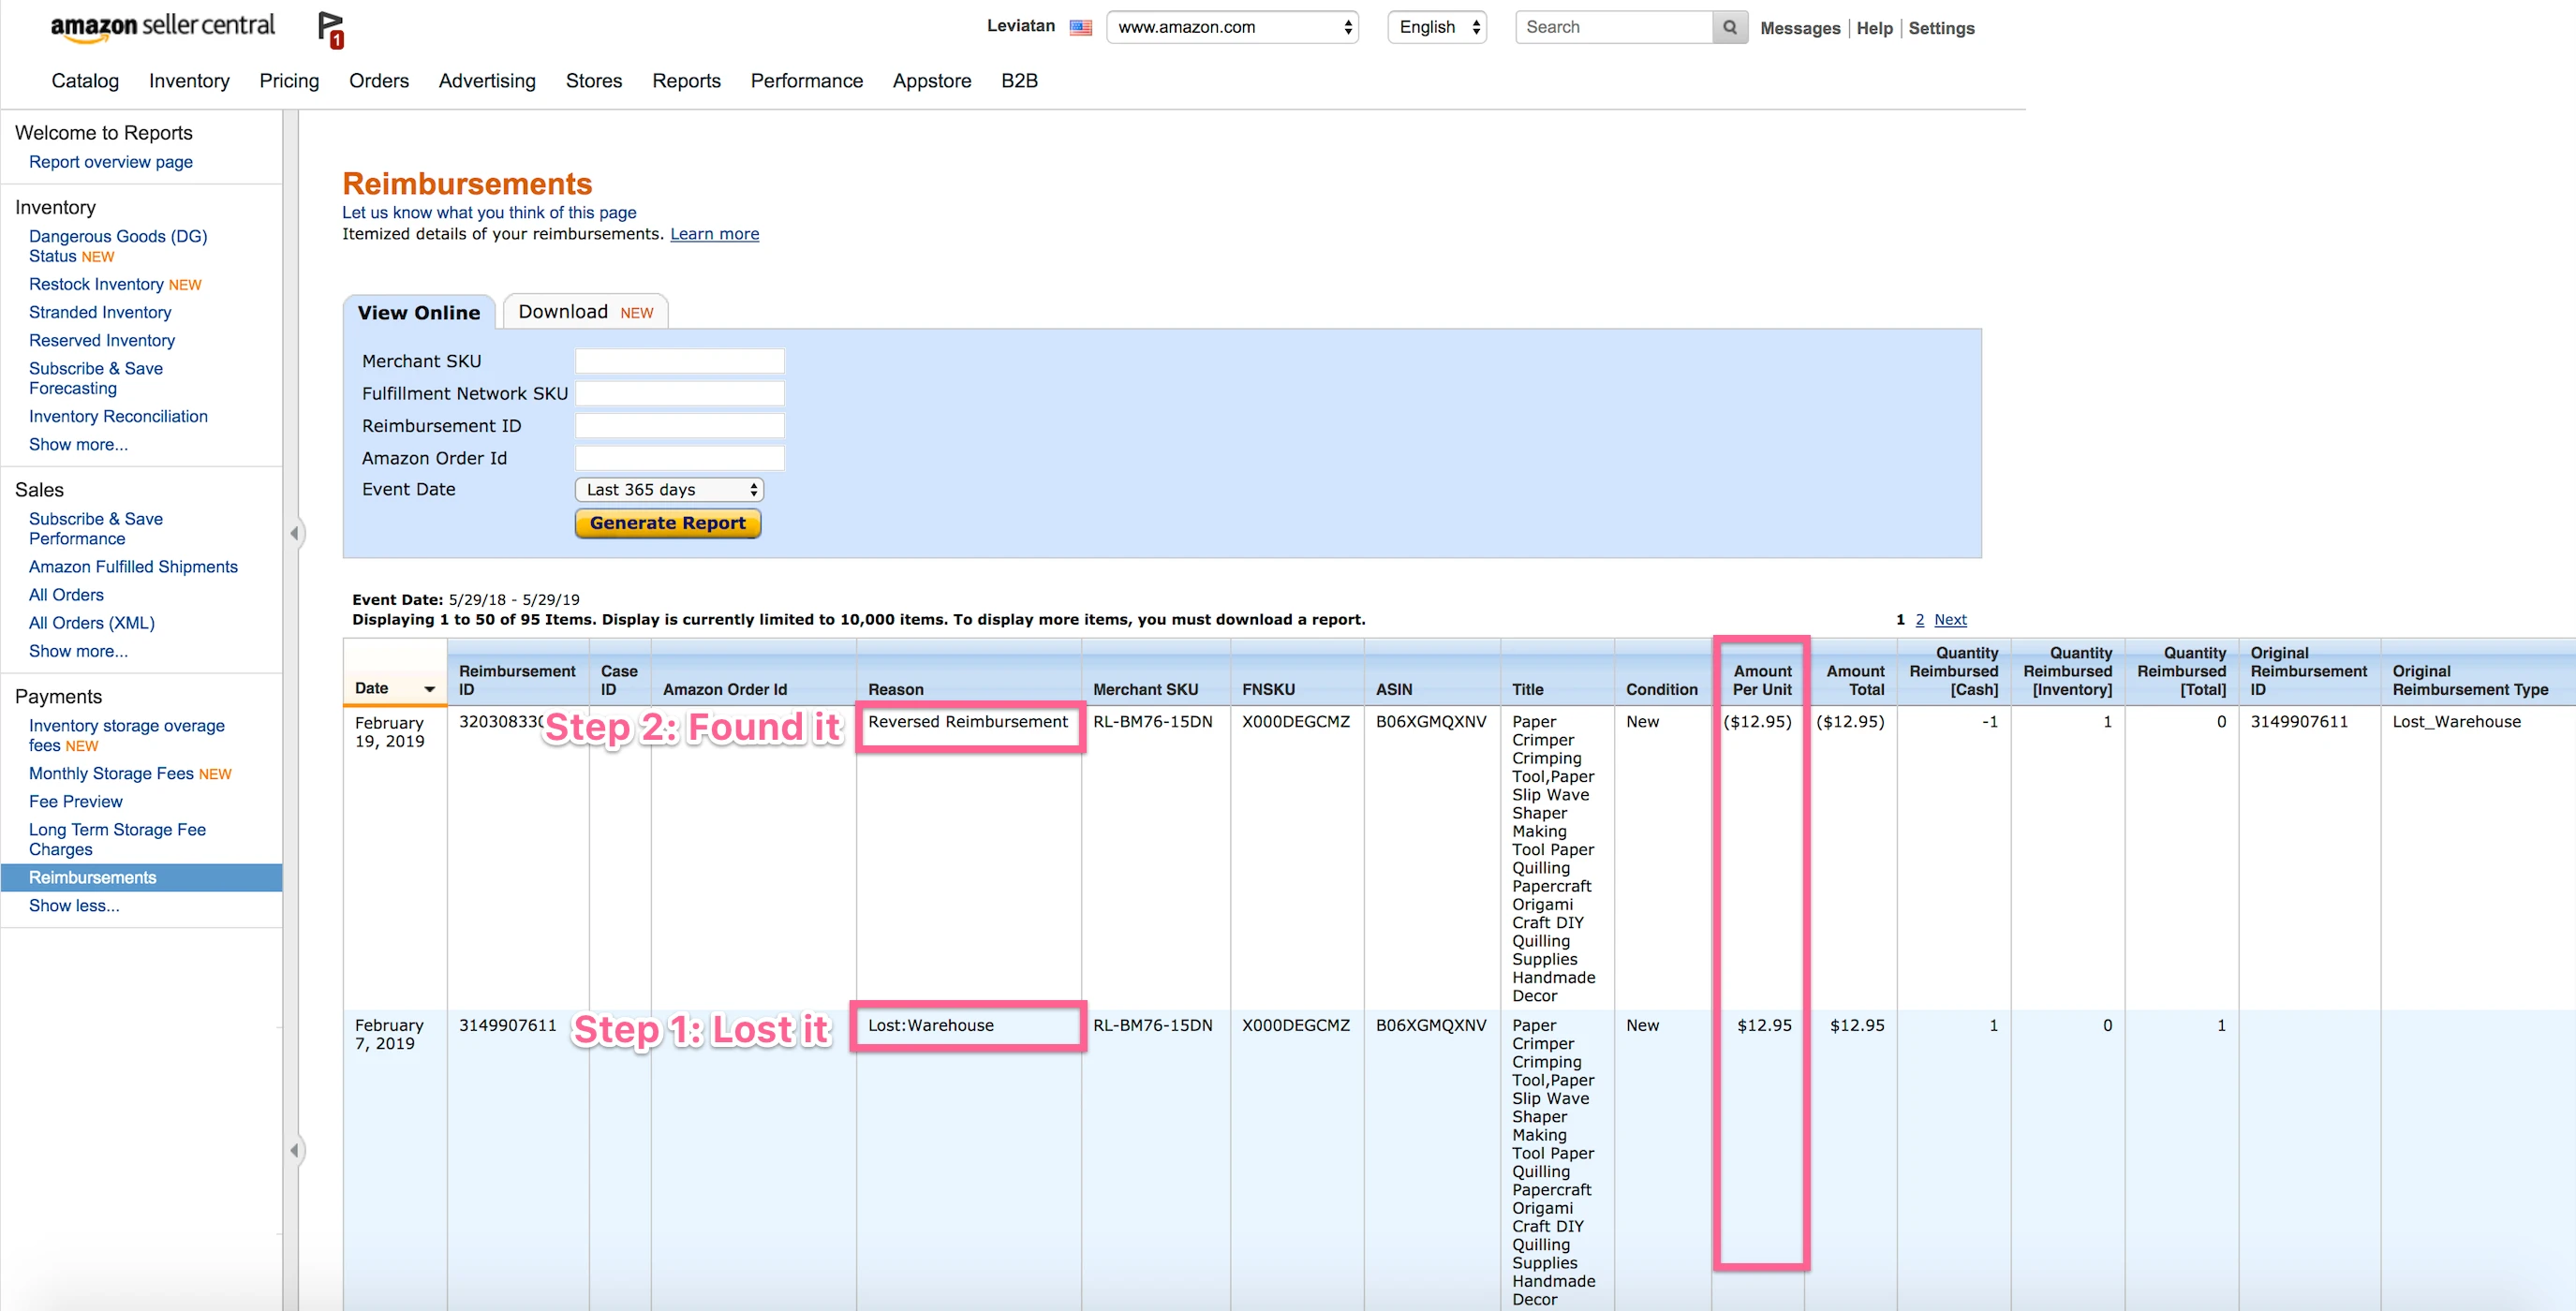Open results page 2

click(x=1919, y=620)
